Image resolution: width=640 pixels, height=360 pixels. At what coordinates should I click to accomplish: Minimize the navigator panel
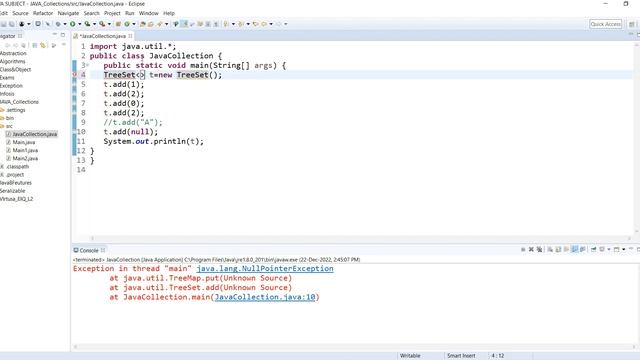coord(55,35)
